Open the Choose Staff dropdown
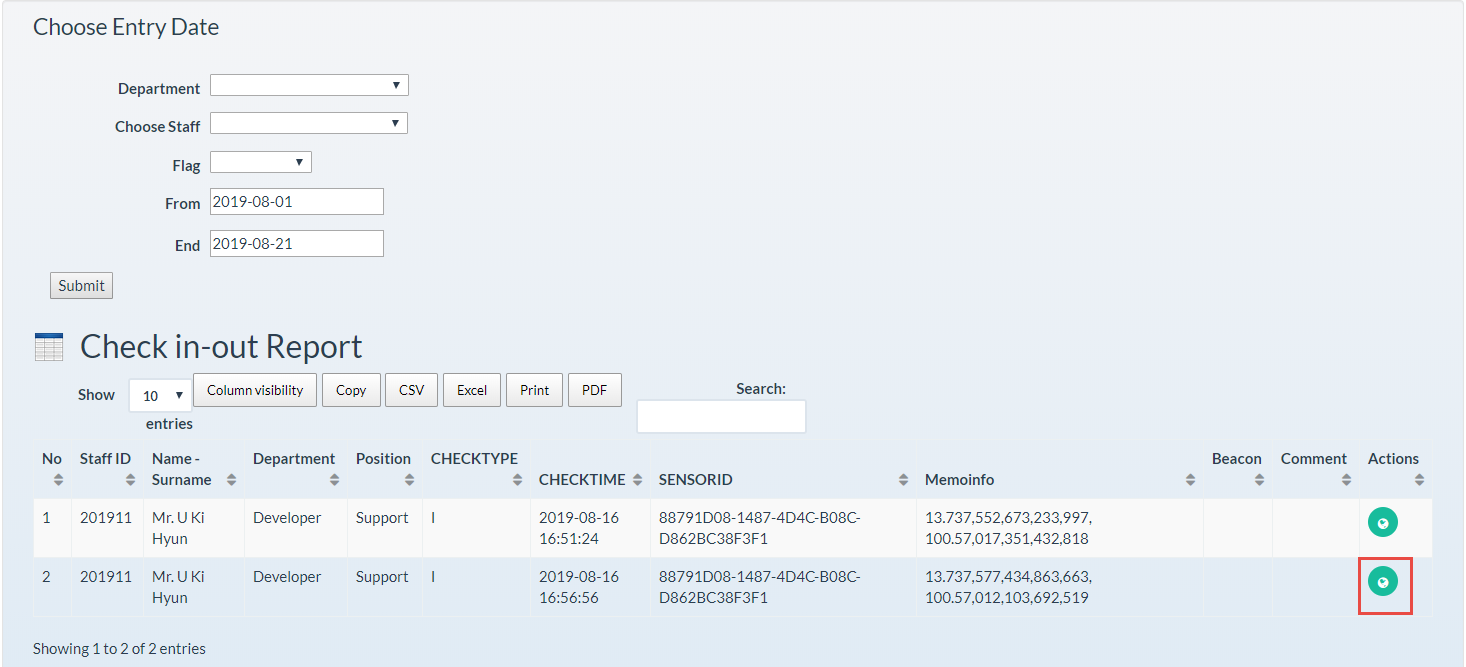 (309, 124)
